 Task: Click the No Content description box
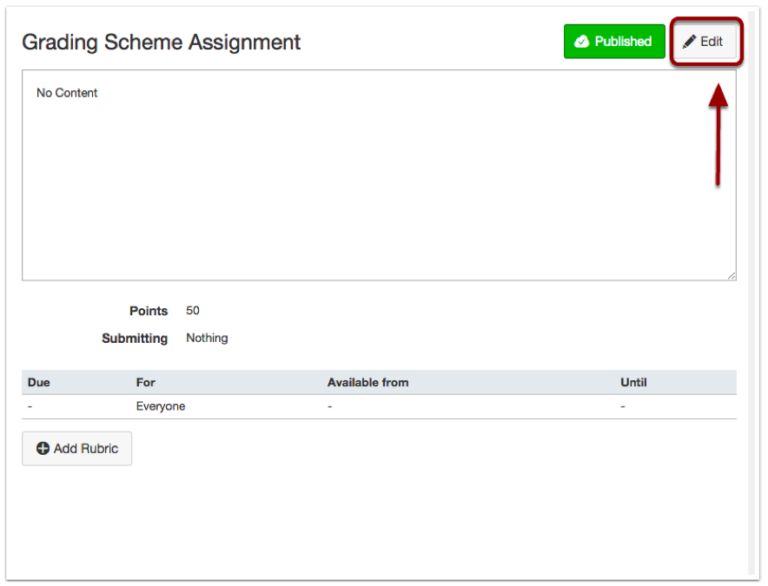pyautogui.click(x=379, y=175)
